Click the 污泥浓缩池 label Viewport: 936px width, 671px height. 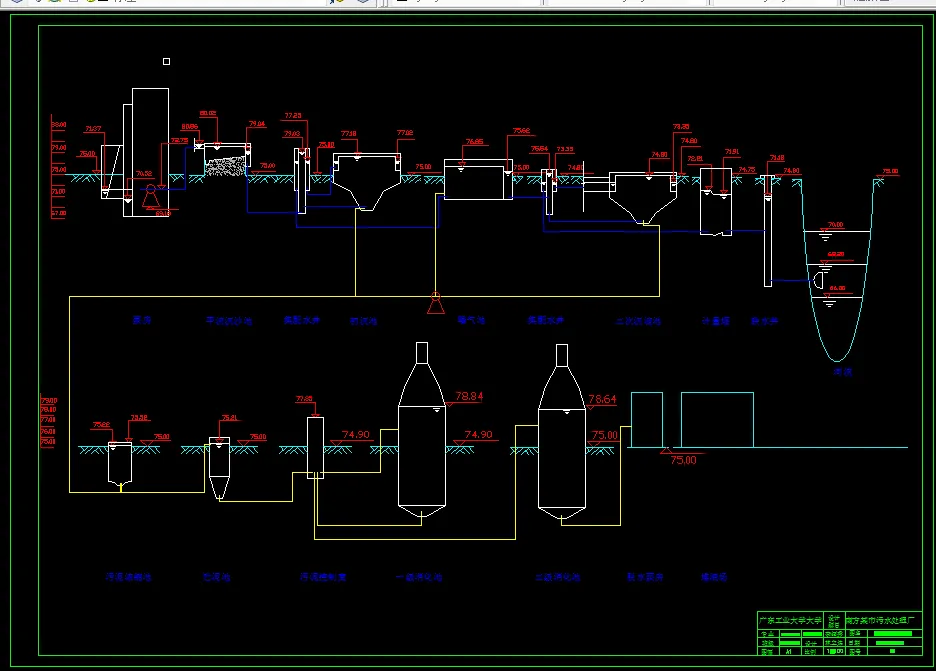[128, 577]
